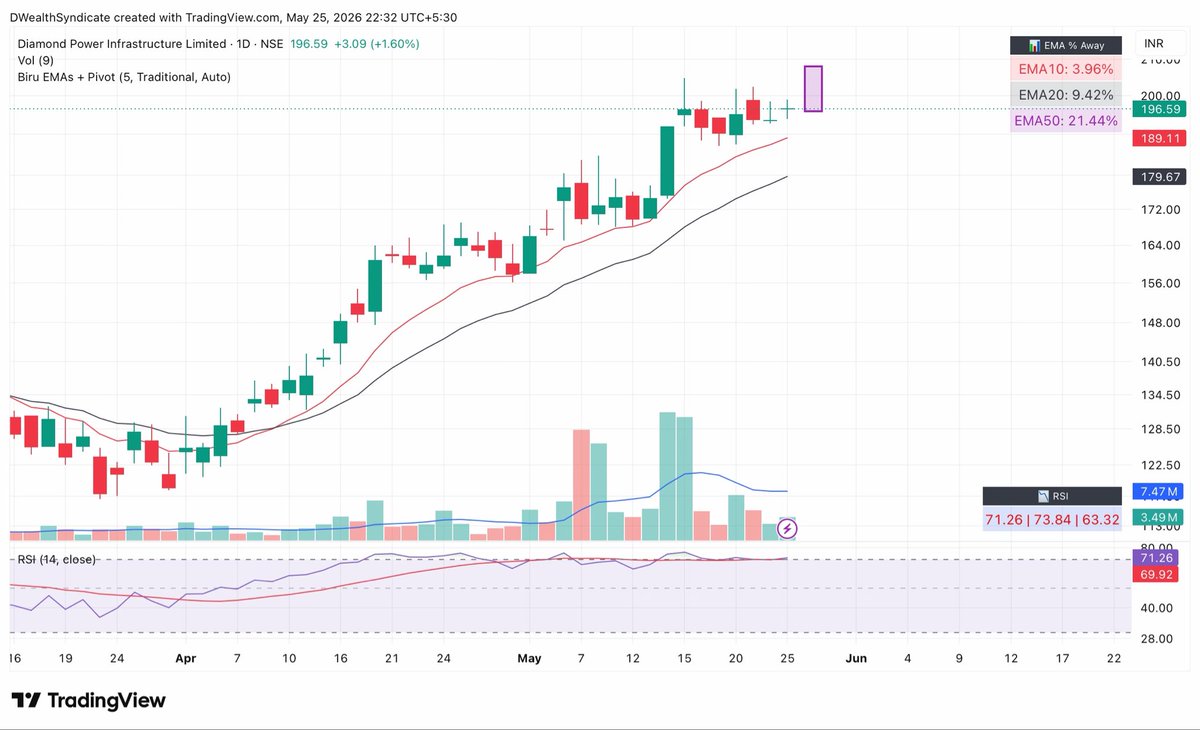Click the RSI values 71.26 | 73.84 | 63.32
Screen dimensions: 1200x730
[1052, 520]
